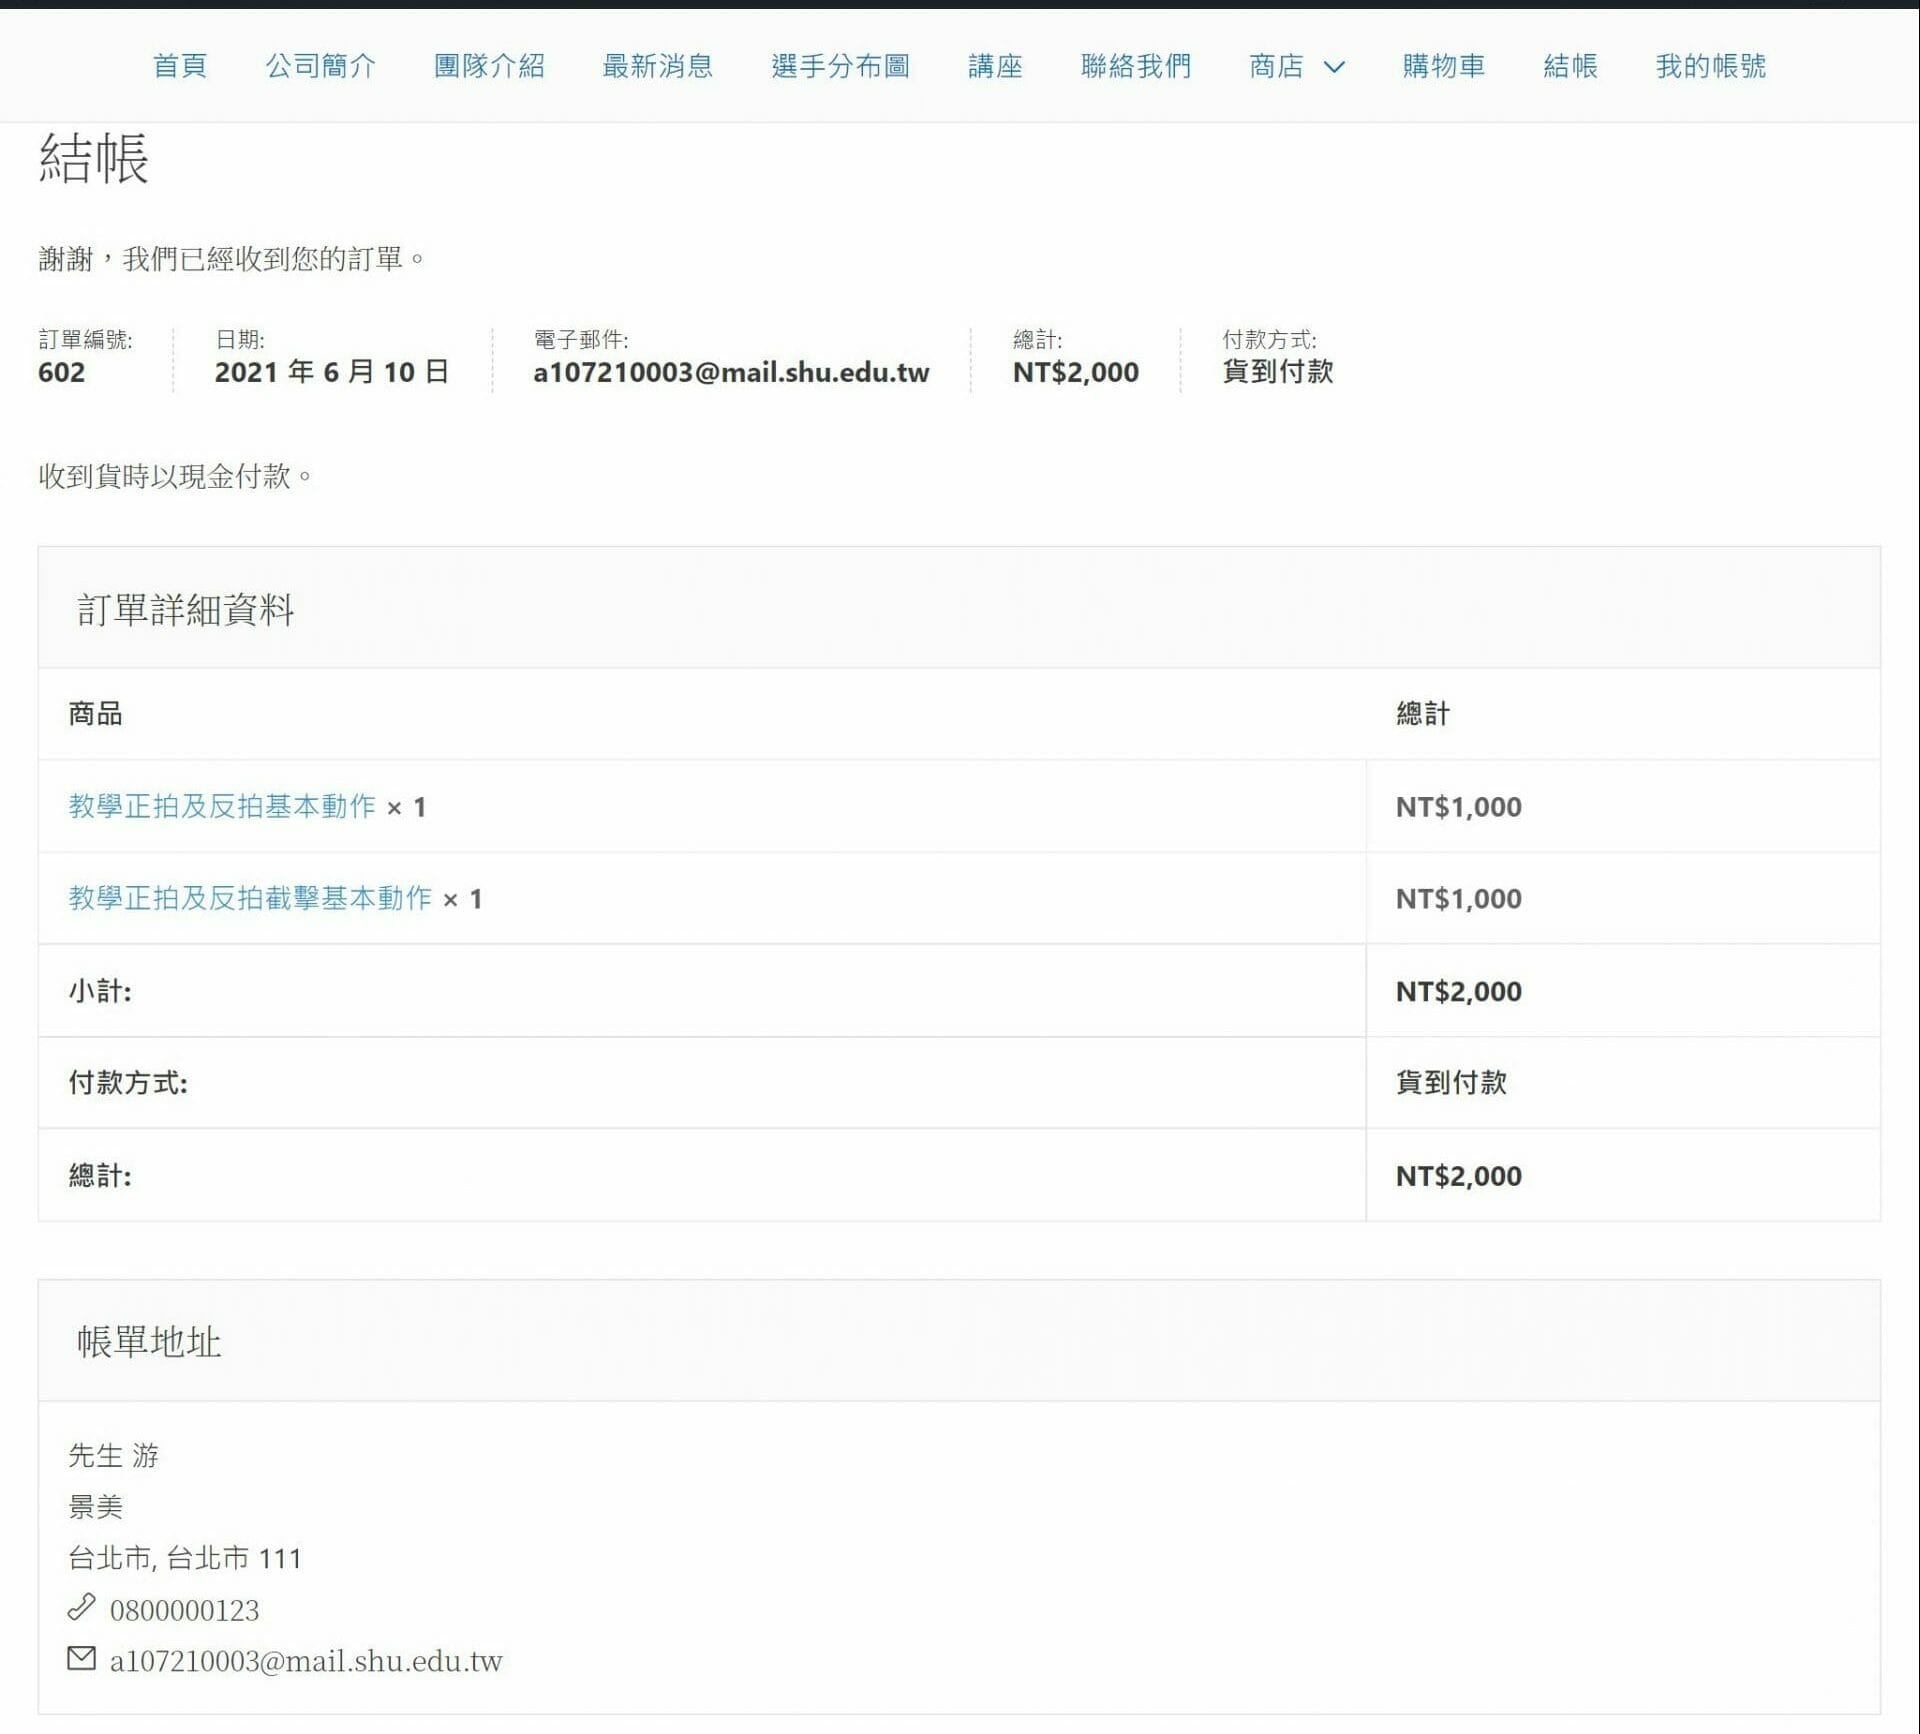Viewport: 1920px width, 1734px height.
Task: Go to 公司簡介 page
Action: coord(320,66)
